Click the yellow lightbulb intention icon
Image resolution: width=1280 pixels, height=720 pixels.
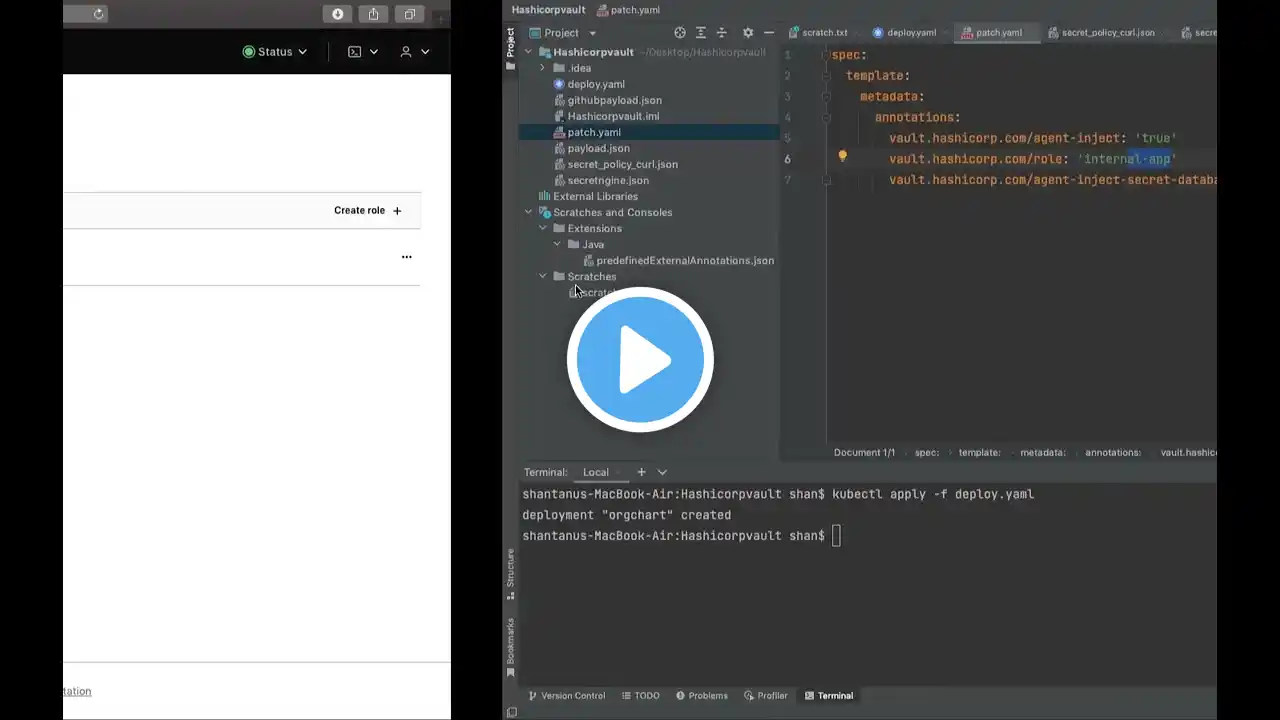tap(842, 156)
